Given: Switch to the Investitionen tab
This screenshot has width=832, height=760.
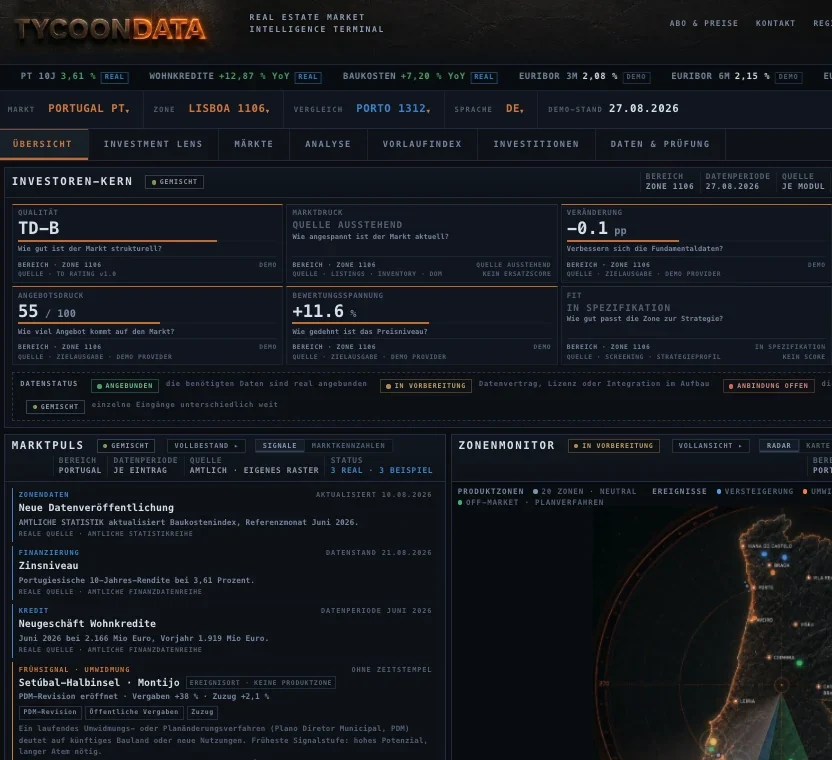Looking at the screenshot, I should click(536, 144).
